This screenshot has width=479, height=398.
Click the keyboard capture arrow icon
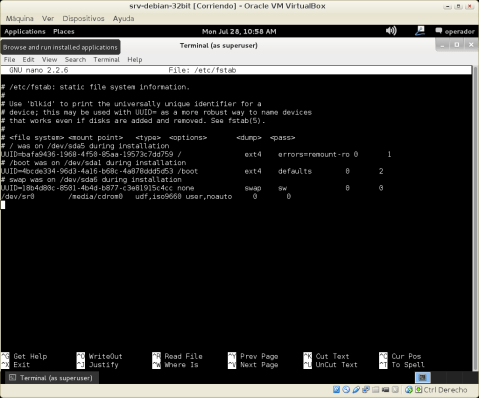point(418,390)
